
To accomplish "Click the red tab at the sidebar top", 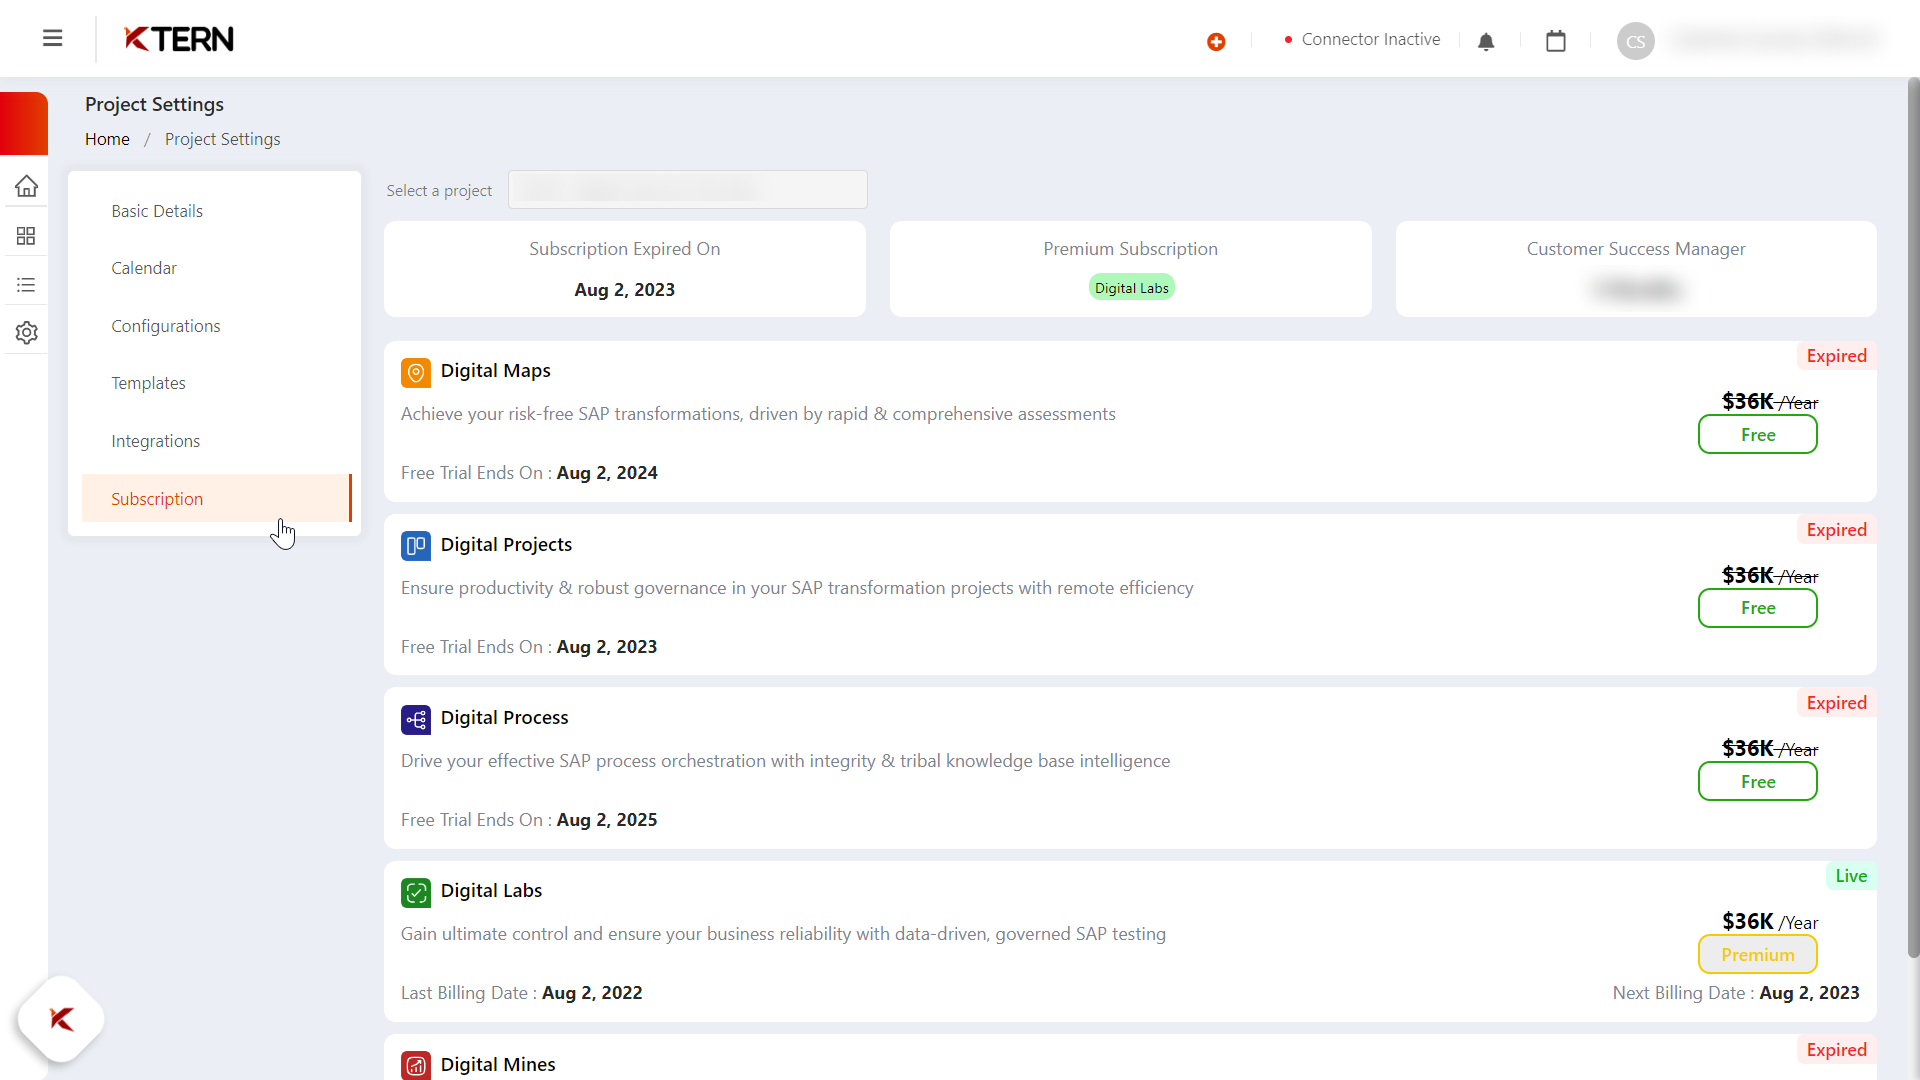I will point(24,124).
